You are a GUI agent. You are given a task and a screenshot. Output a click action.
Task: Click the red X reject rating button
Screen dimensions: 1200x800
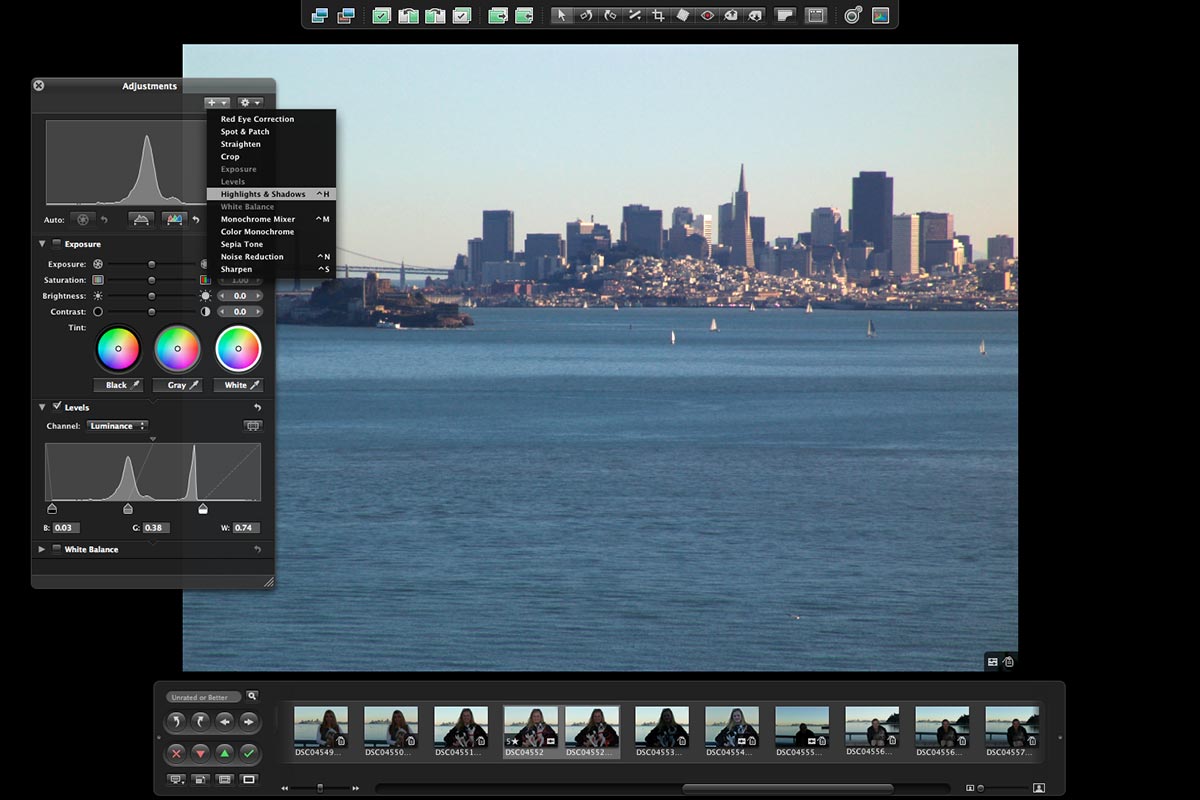177,753
